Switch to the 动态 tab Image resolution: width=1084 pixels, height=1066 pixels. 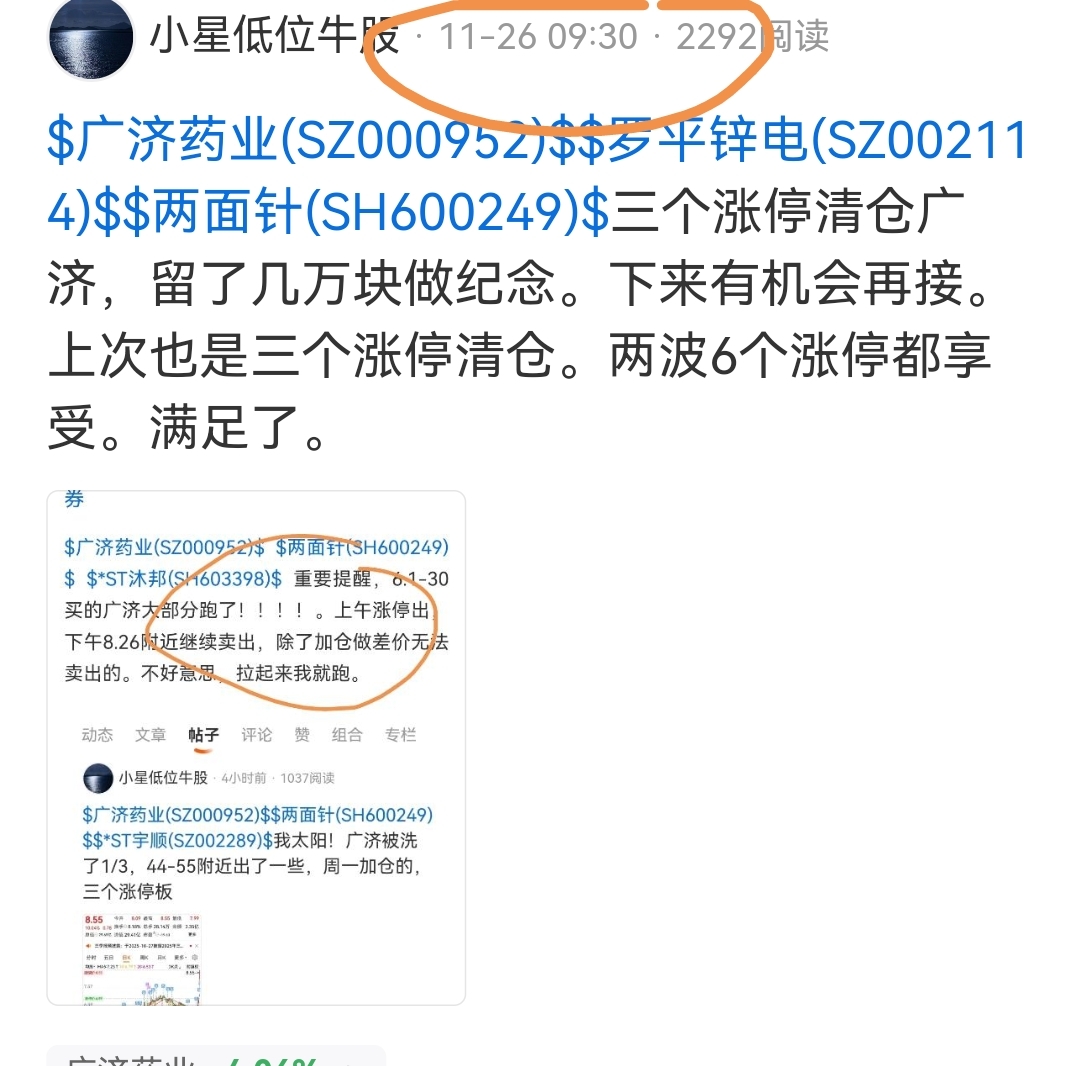[97, 735]
